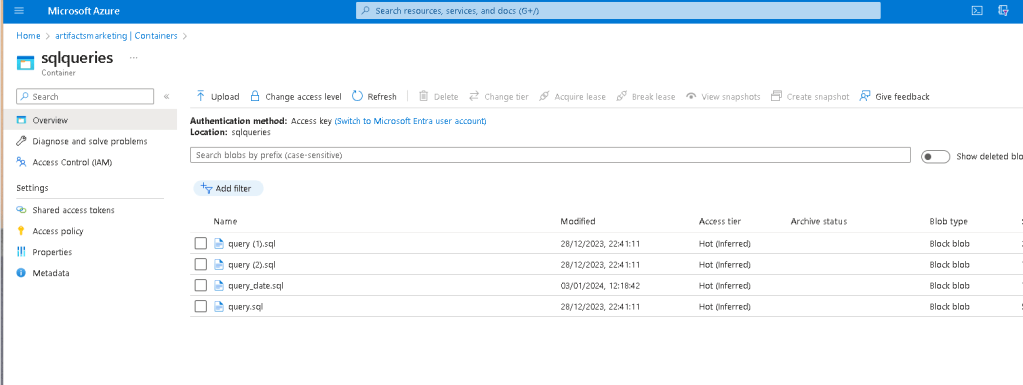Viewport: 1023px width, 385px height.
Task: Click the Access Control (IAM) people icon
Action: coord(22,162)
